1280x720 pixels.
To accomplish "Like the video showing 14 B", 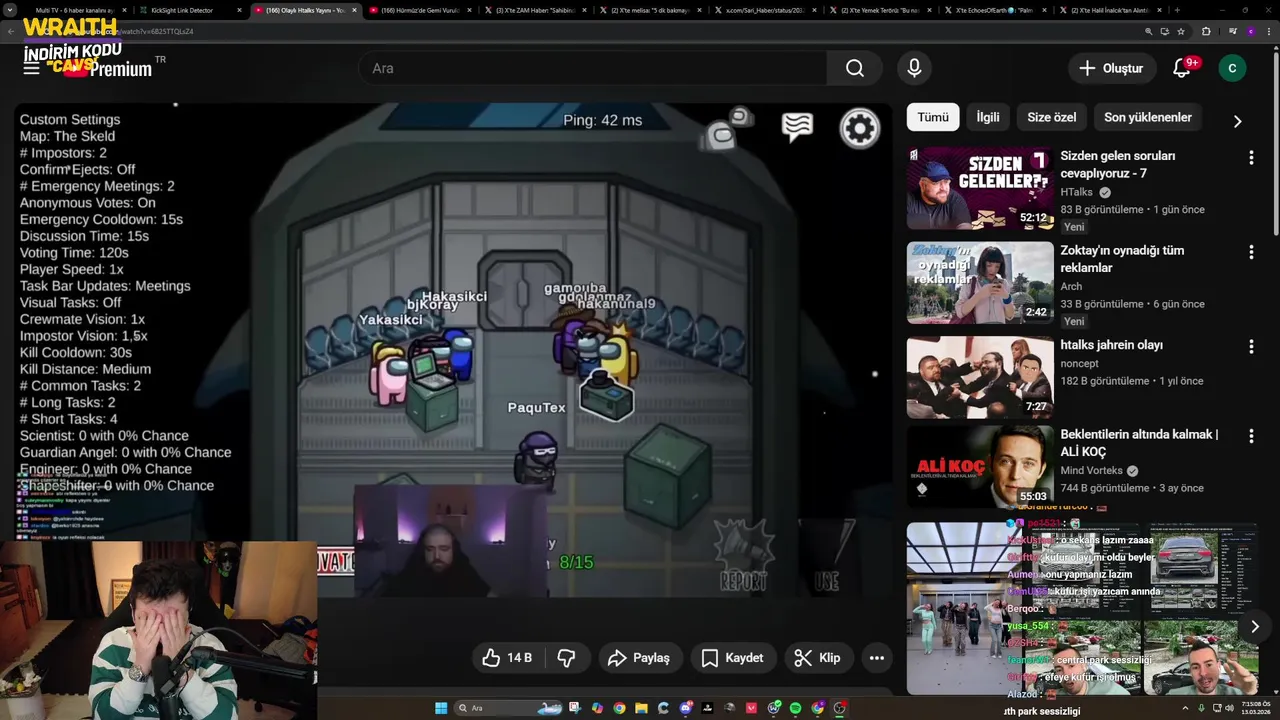I will (x=508, y=657).
